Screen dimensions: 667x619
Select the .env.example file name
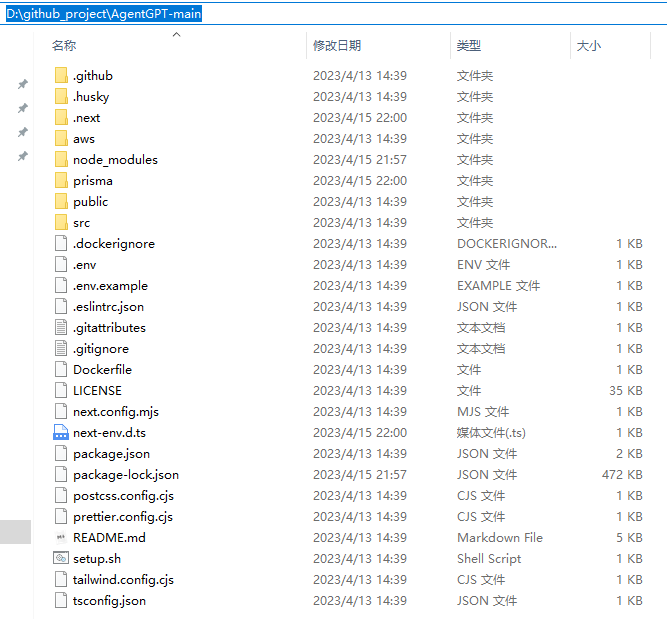coord(110,285)
